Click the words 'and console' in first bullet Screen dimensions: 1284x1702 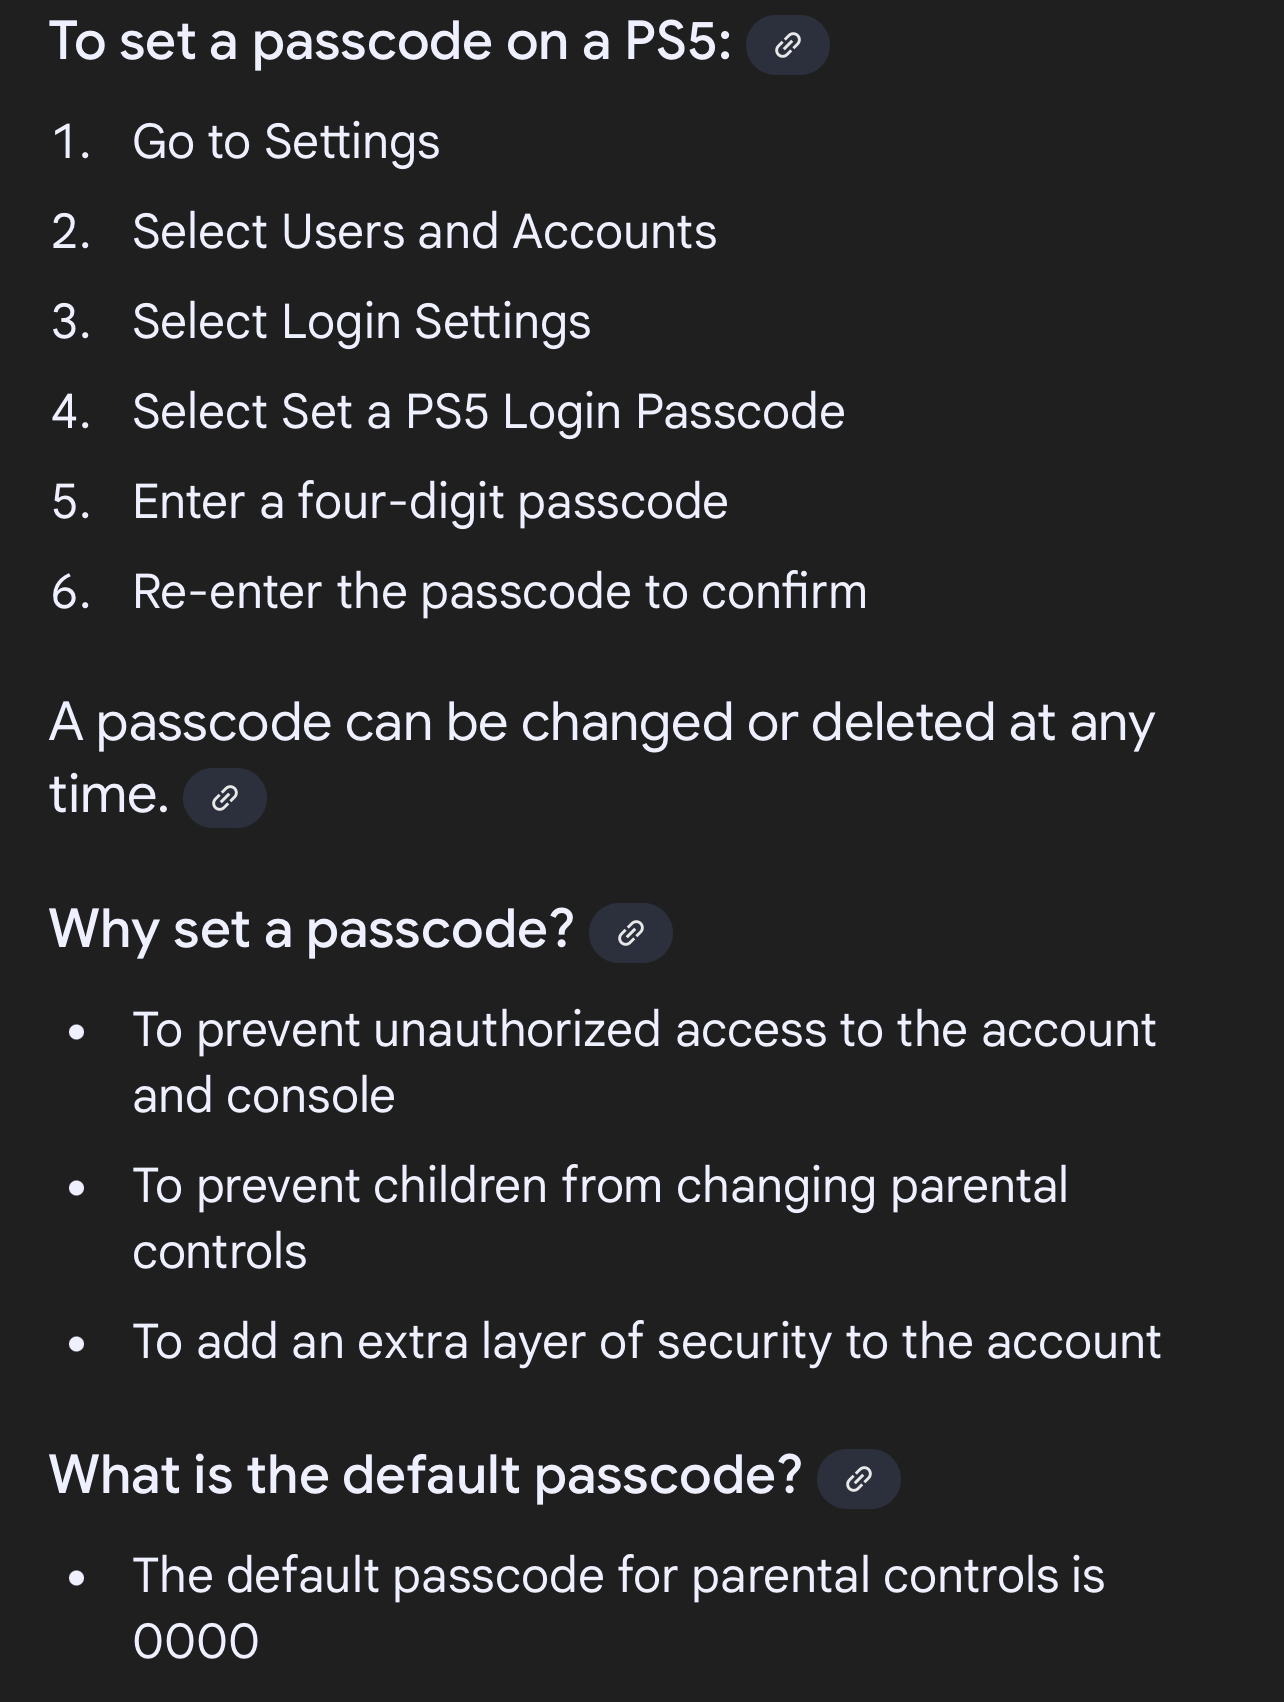pos(264,1095)
